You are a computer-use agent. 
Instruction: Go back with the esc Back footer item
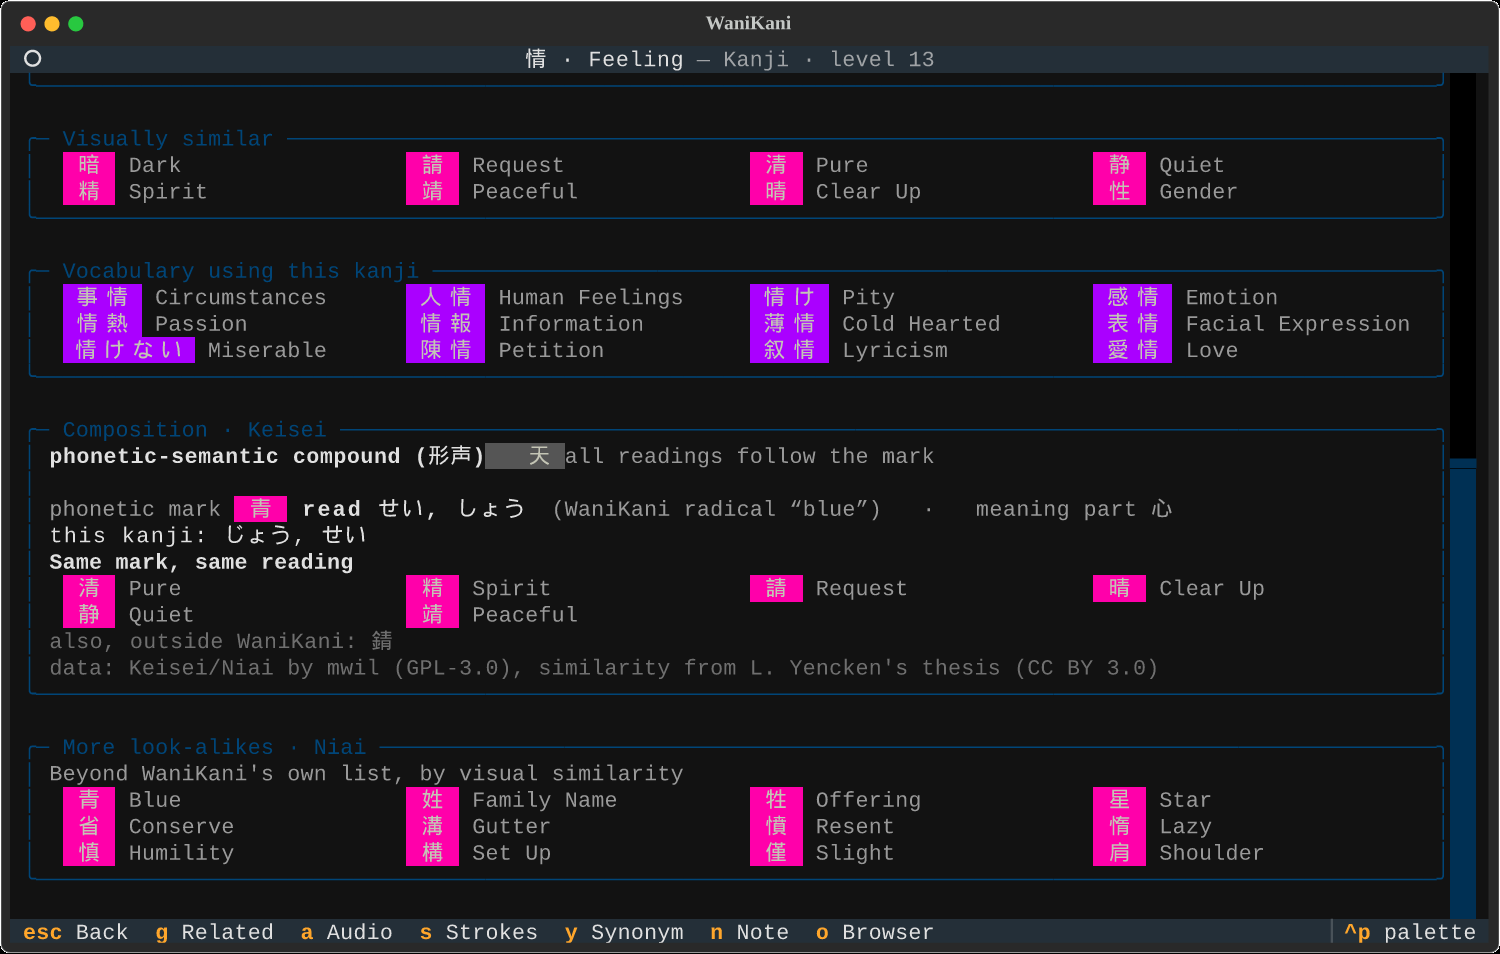(x=76, y=932)
